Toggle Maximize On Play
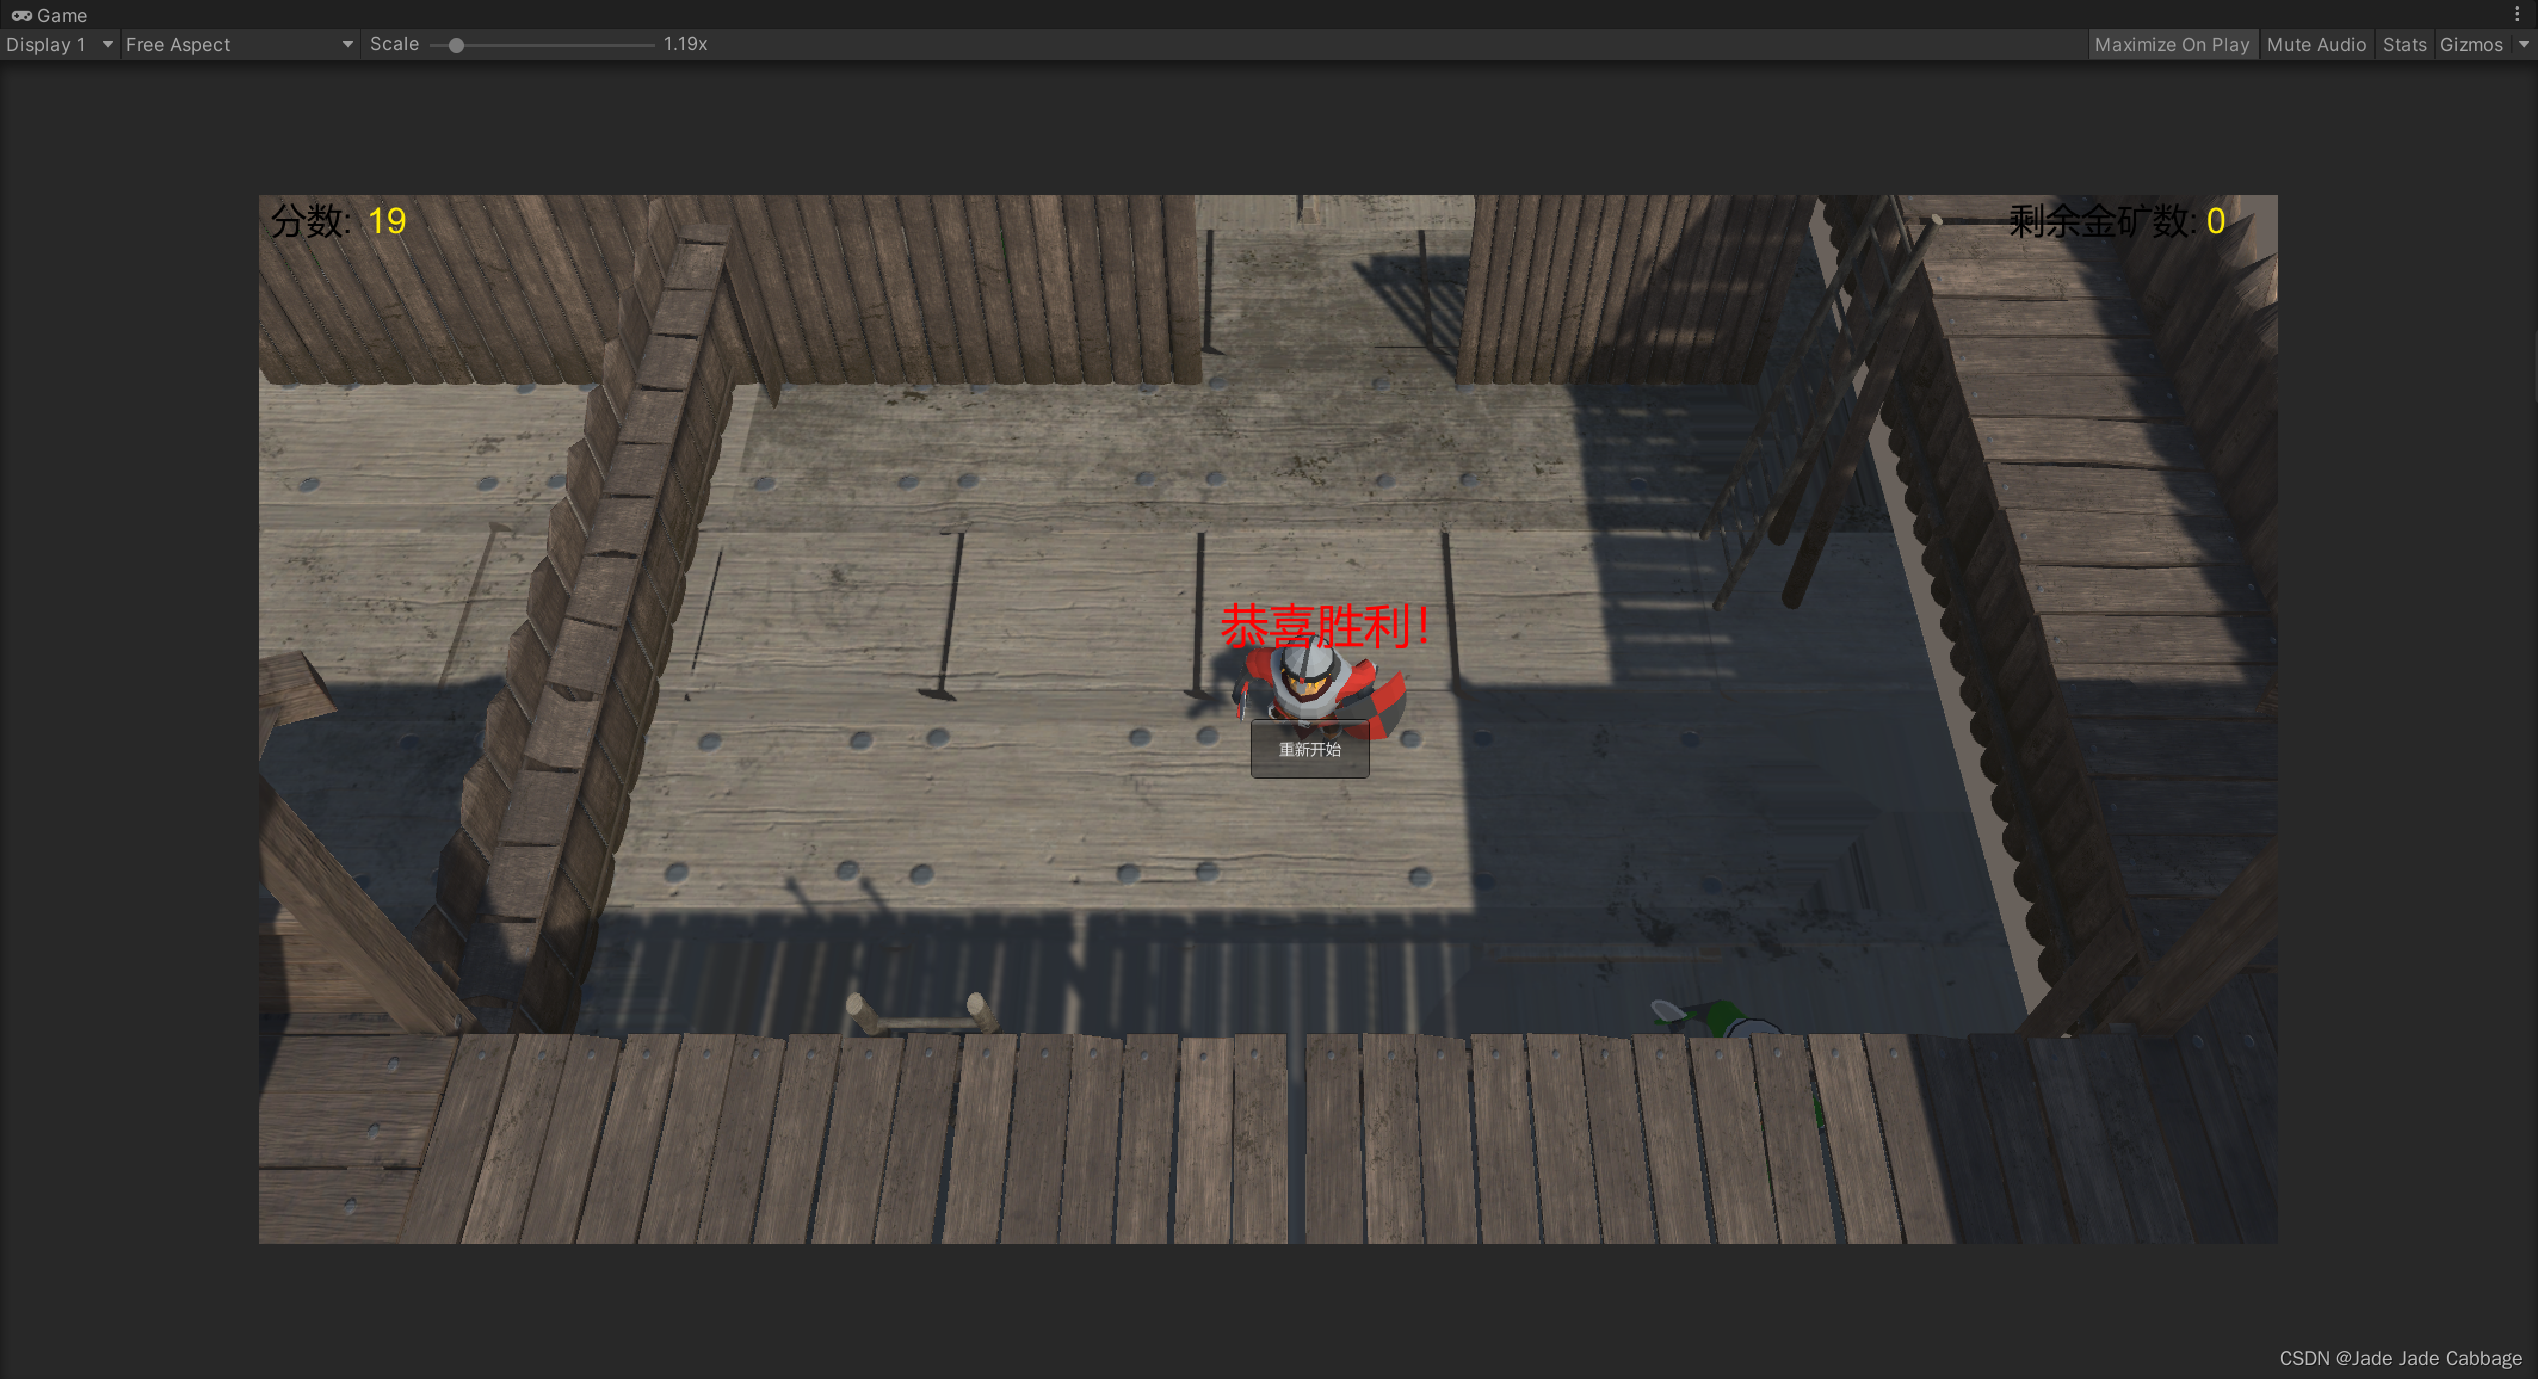The image size is (2538, 1379). [x=2171, y=44]
